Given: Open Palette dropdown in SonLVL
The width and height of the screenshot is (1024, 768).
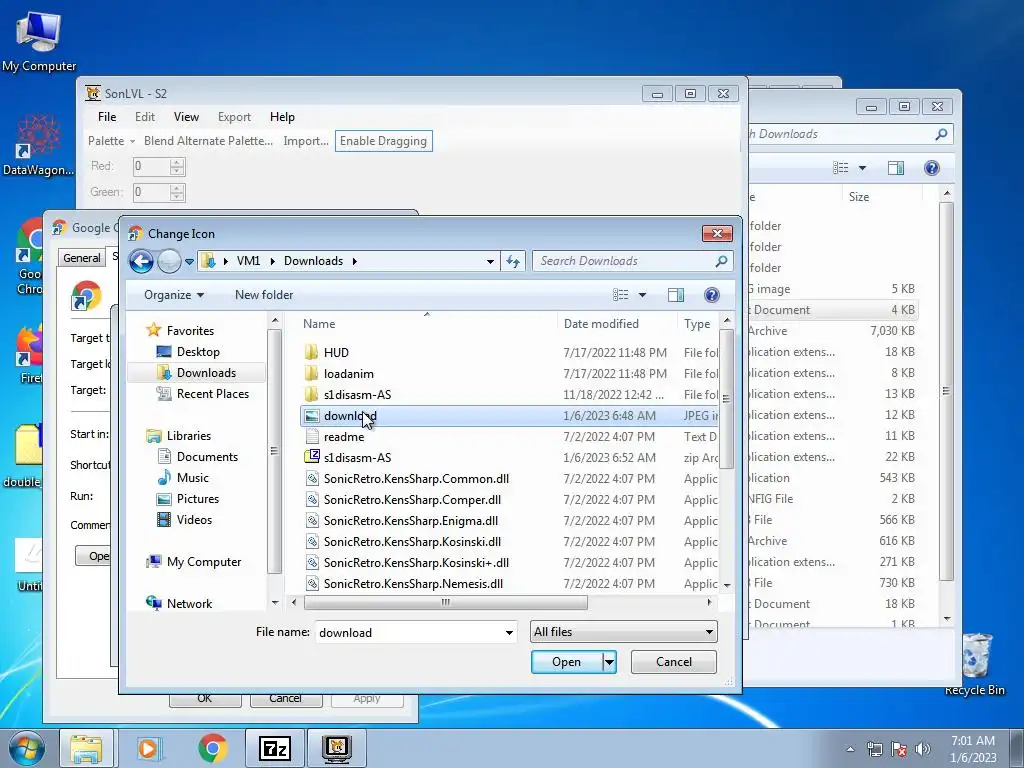Looking at the screenshot, I should 111,141.
